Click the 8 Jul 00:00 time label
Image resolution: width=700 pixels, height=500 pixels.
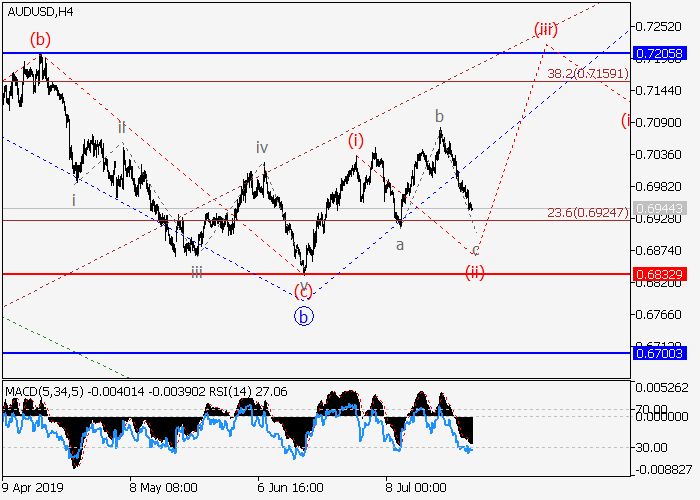[415, 488]
